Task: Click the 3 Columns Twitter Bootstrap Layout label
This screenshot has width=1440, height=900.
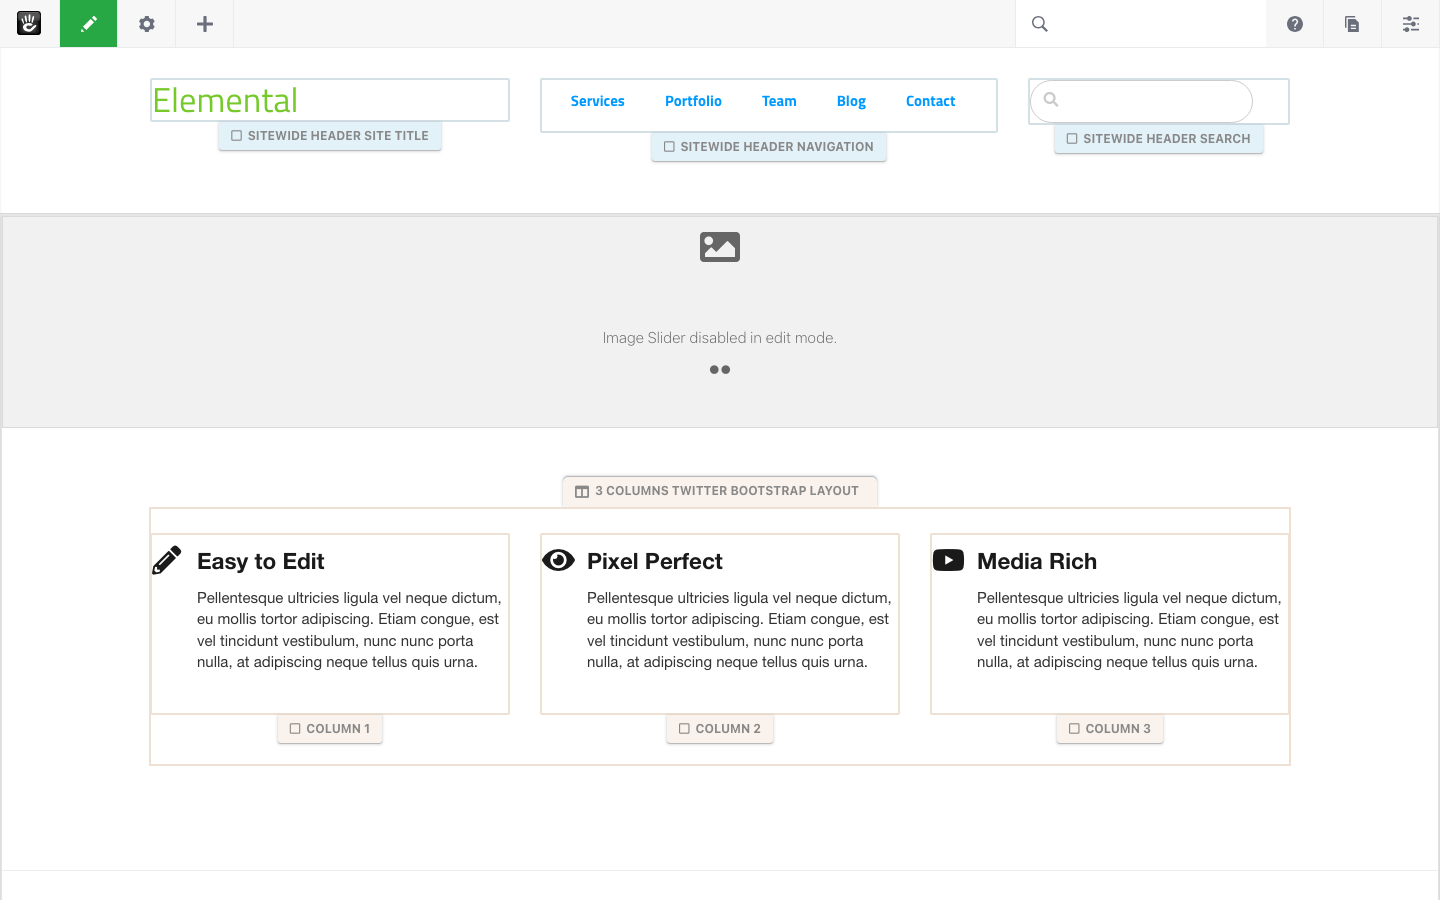Action: tap(720, 491)
